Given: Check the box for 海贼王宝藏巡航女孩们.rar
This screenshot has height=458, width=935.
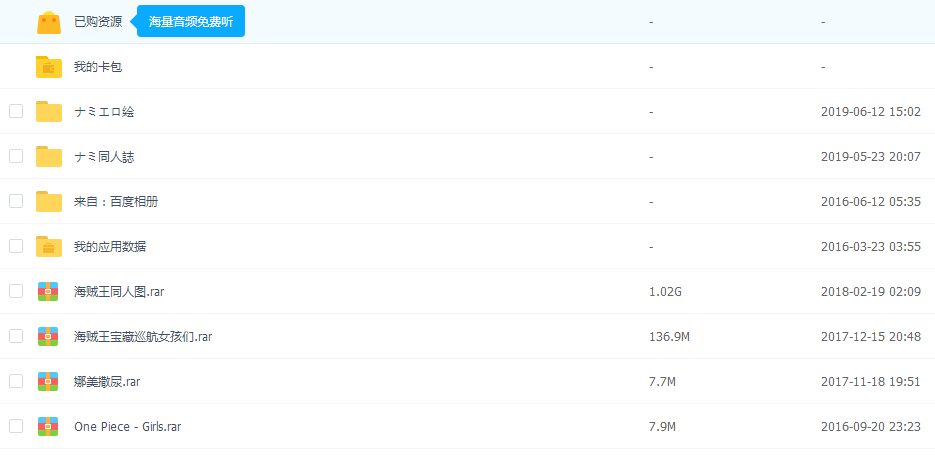Looking at the screenshot, I should [x=16, y=336].
